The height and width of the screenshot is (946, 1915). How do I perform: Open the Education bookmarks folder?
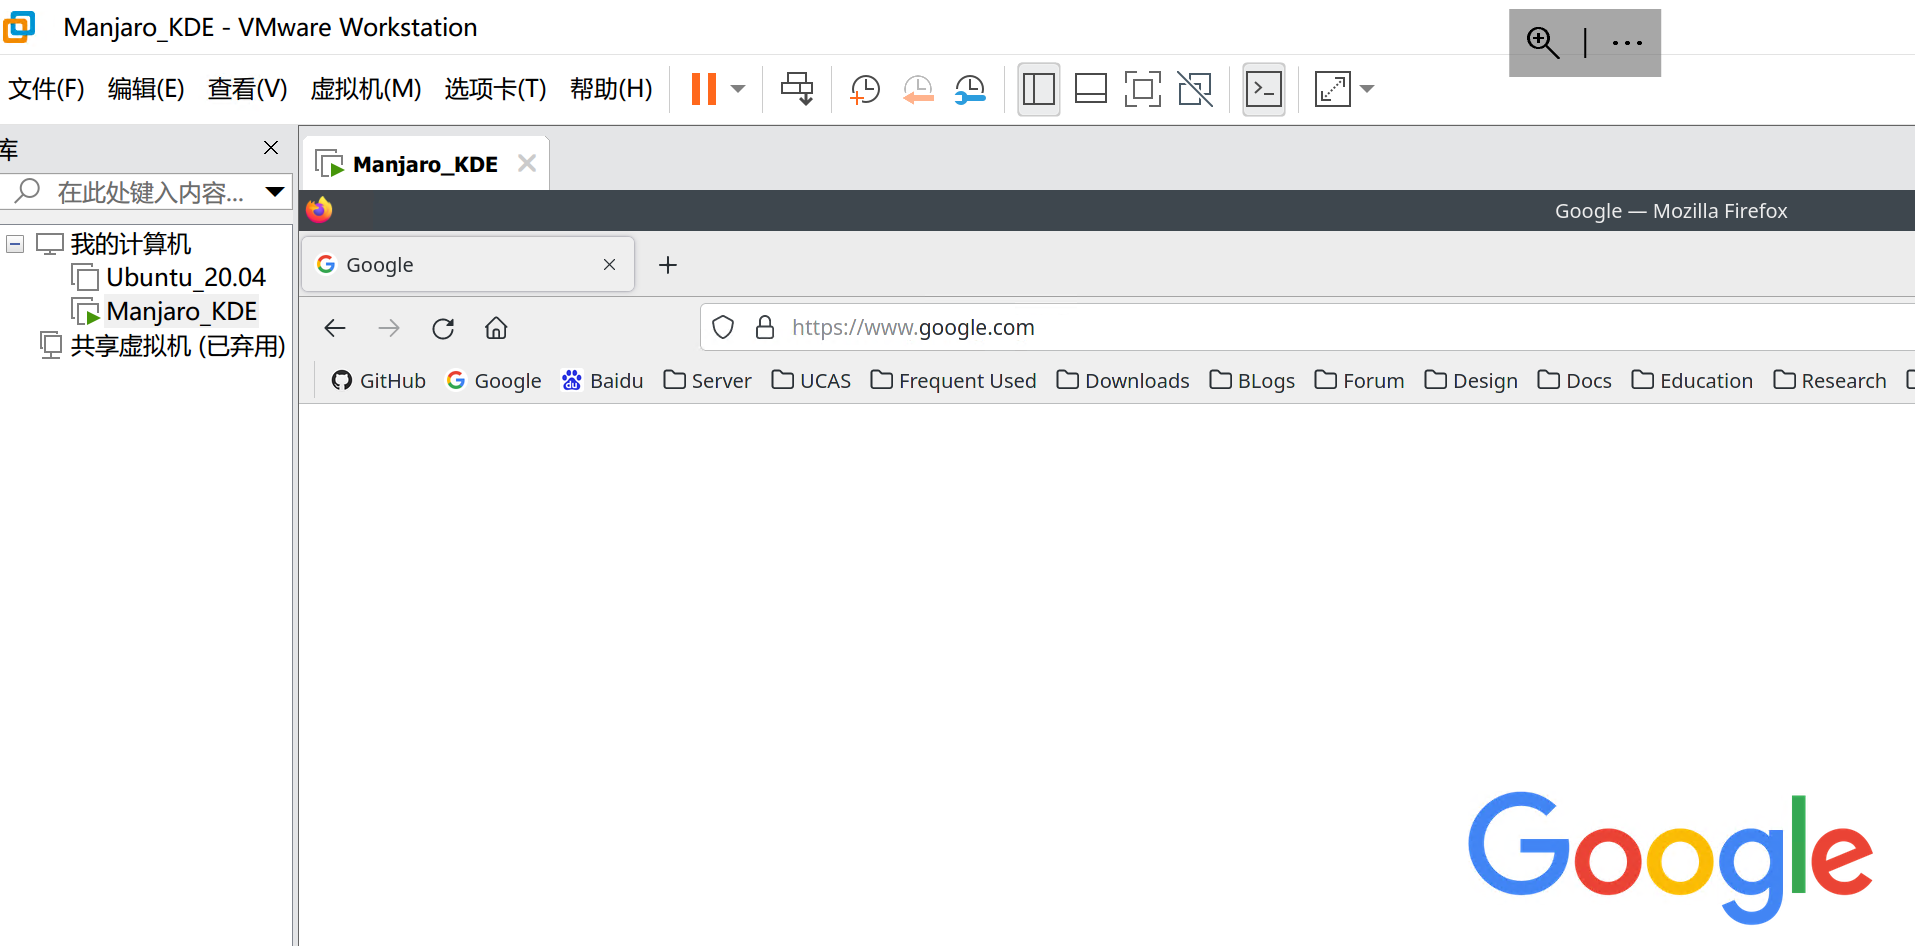point(1692,381)
